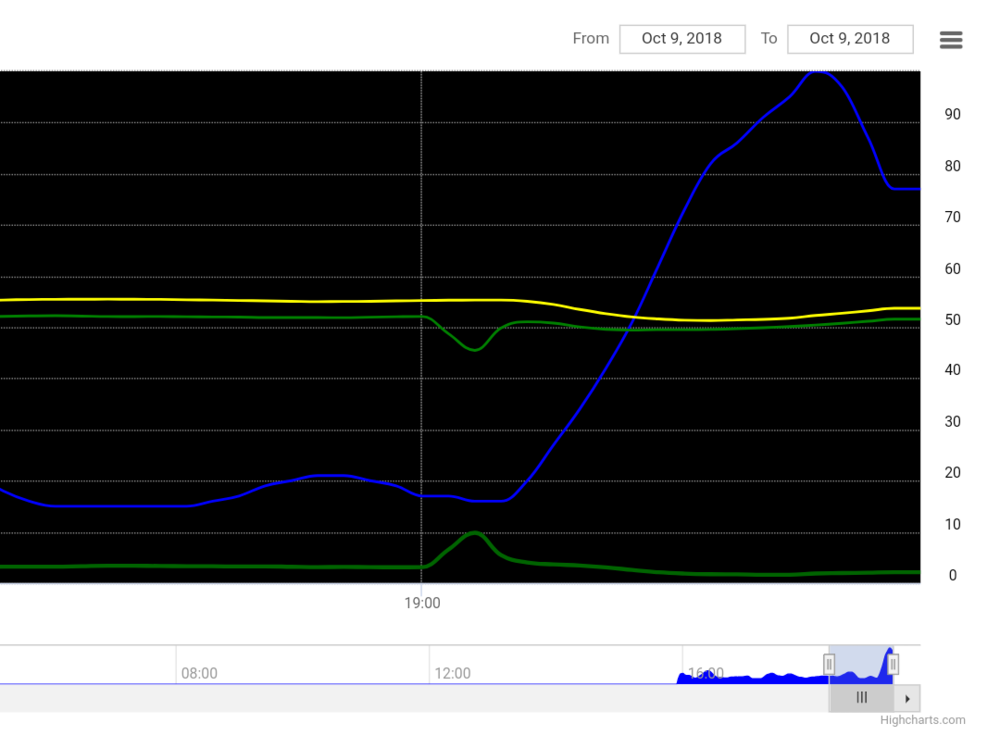Open the Highcharts.com credits link

(x=922, y=720)
